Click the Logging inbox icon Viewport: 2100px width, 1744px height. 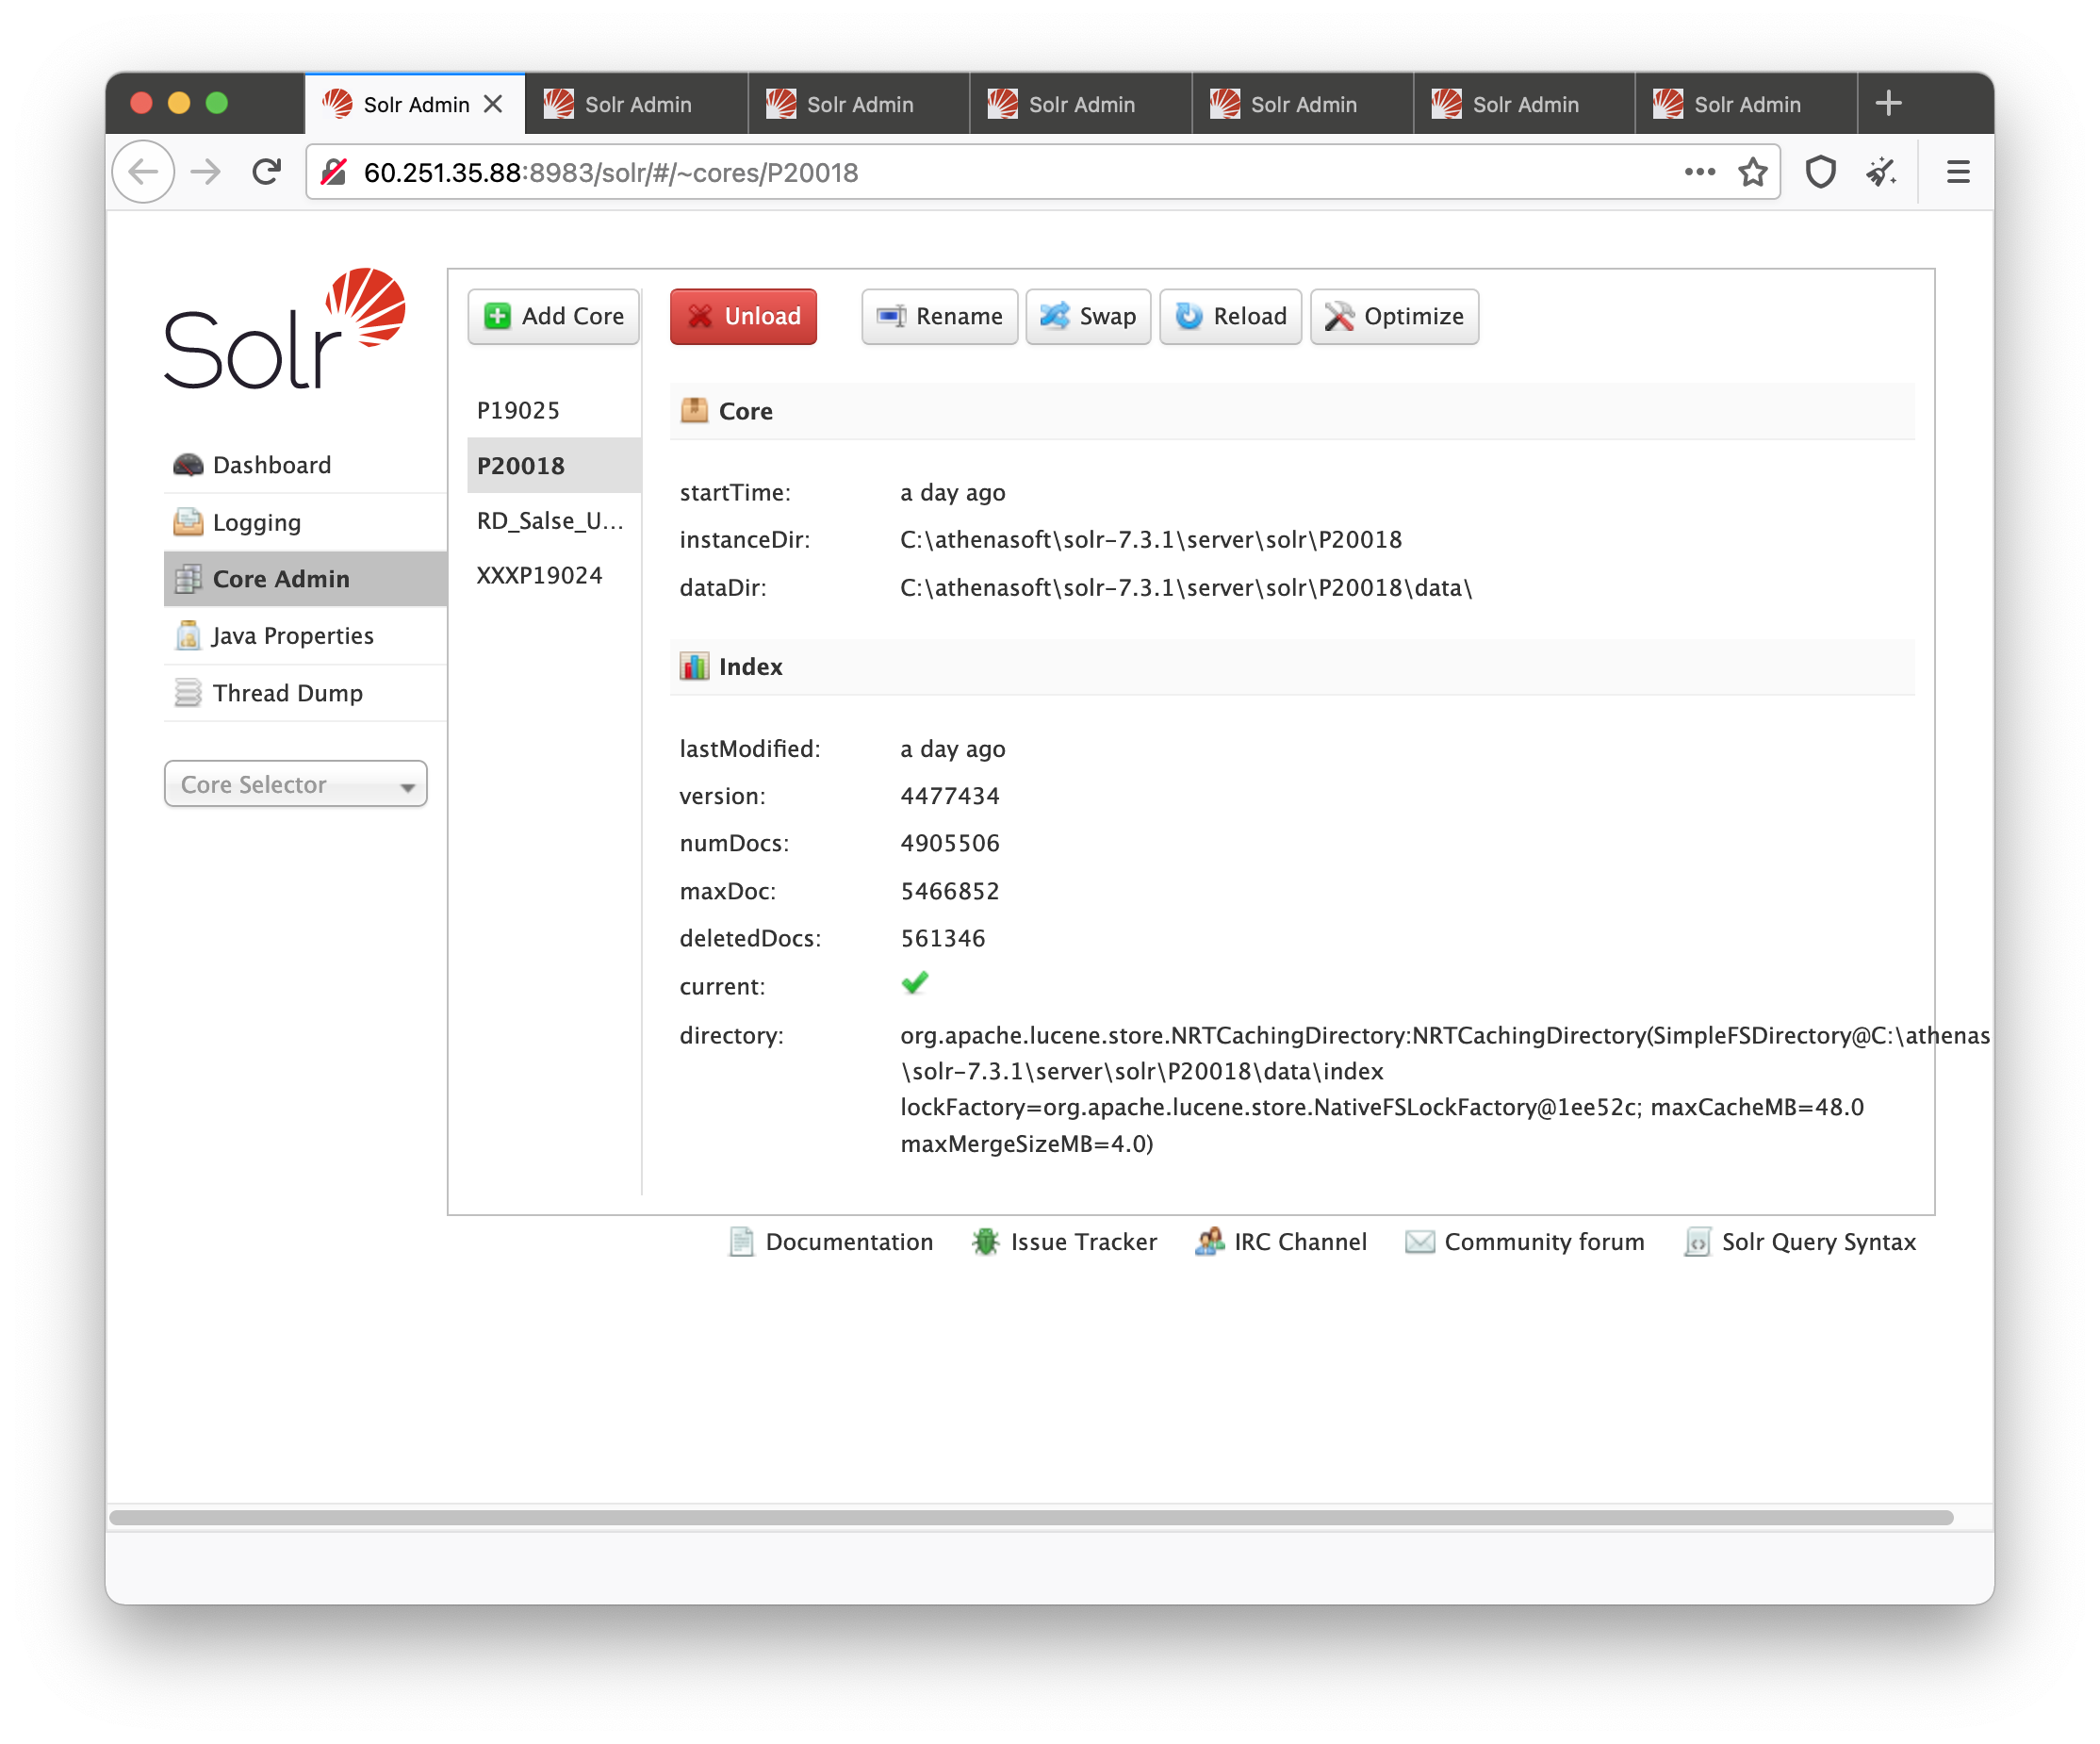(x=188, y=522)
